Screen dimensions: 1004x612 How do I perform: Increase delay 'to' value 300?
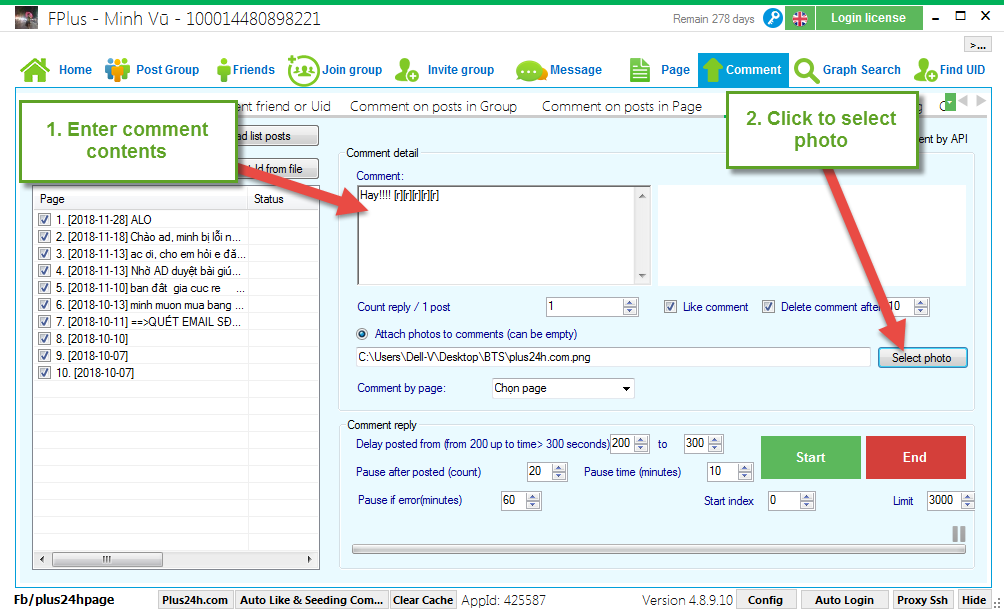click(716, 440)
